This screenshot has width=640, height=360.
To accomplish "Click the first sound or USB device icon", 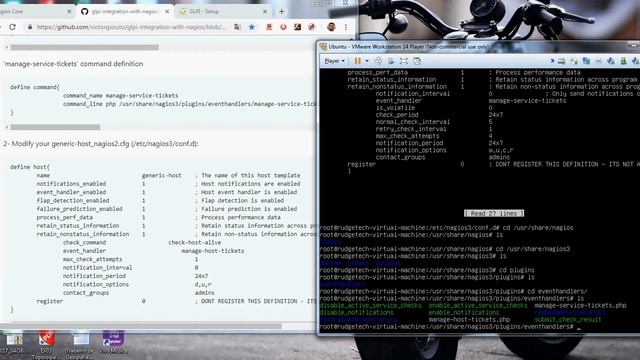I will coord(611,61).
